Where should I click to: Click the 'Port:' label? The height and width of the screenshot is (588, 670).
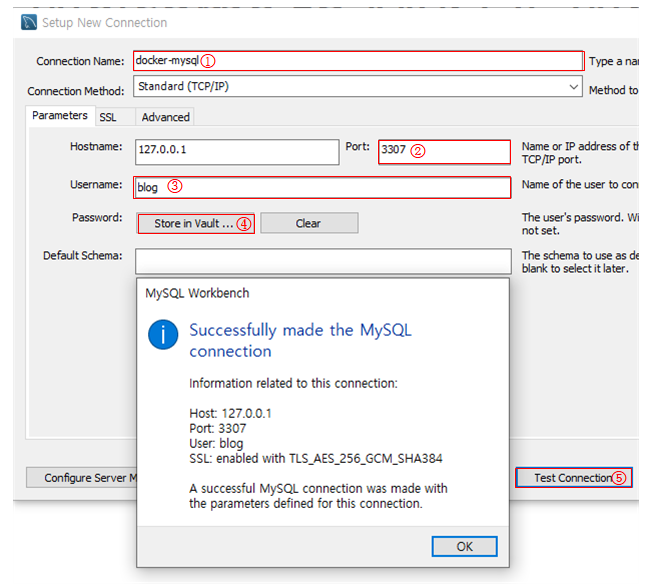click(x=357, y=147)
